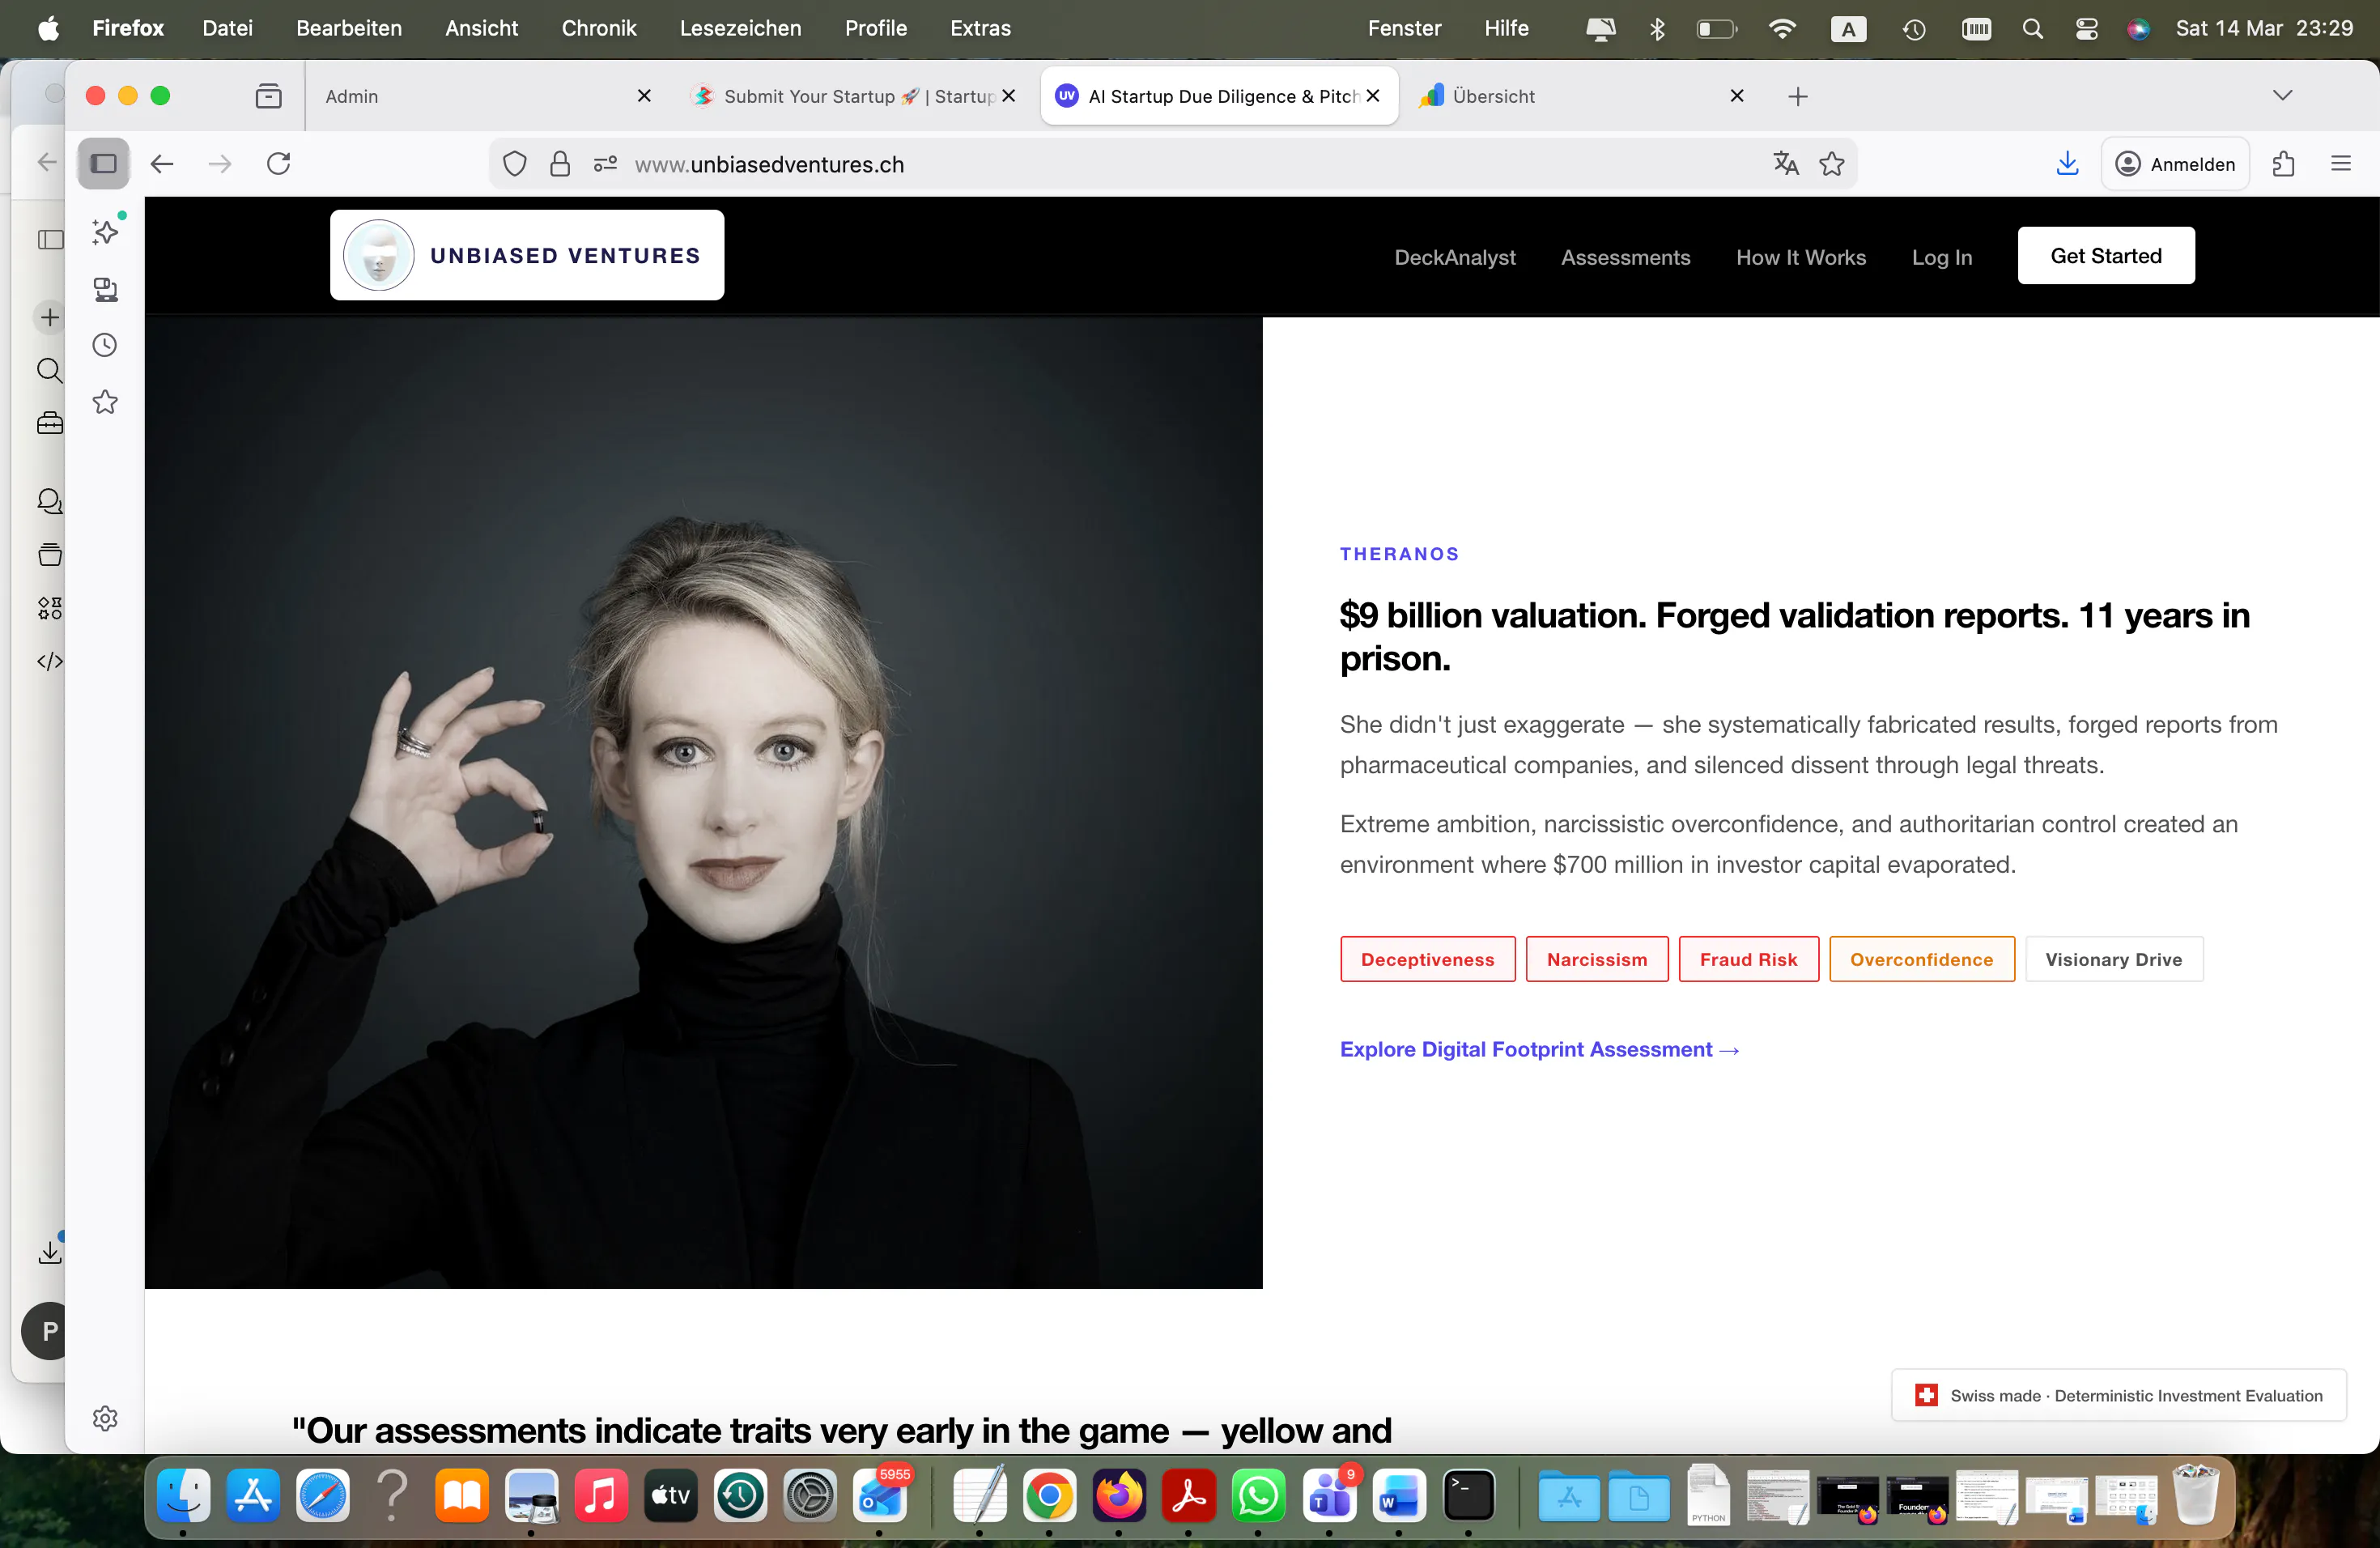Open the Chronik menu
The height and width of the screenshot is (1548, 2380).
click(598, 28)
